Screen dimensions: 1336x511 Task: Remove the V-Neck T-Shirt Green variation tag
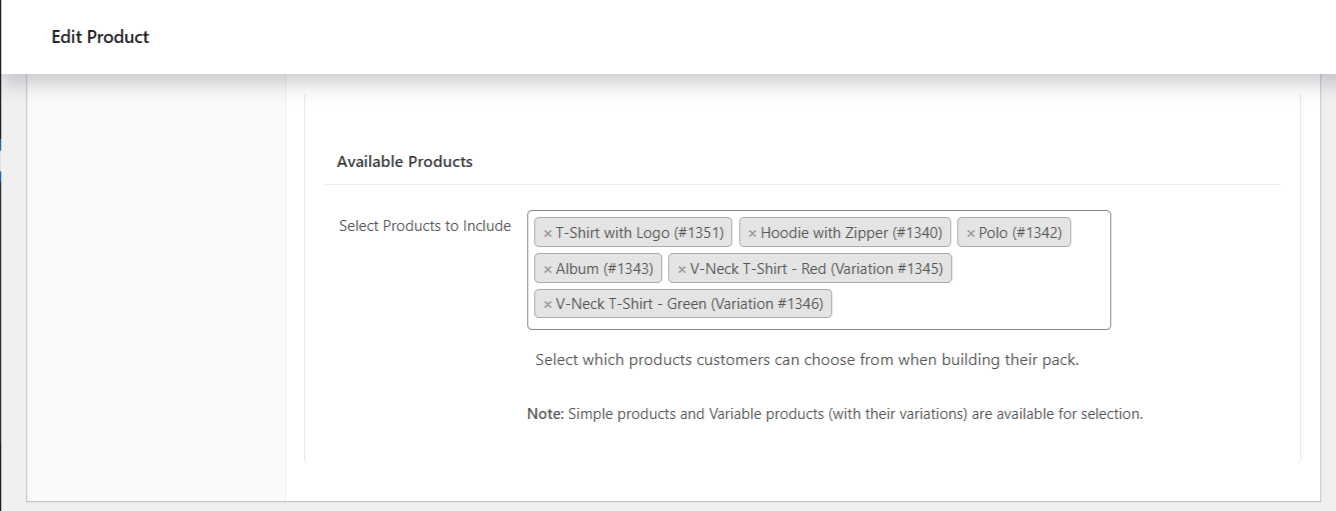547,304
